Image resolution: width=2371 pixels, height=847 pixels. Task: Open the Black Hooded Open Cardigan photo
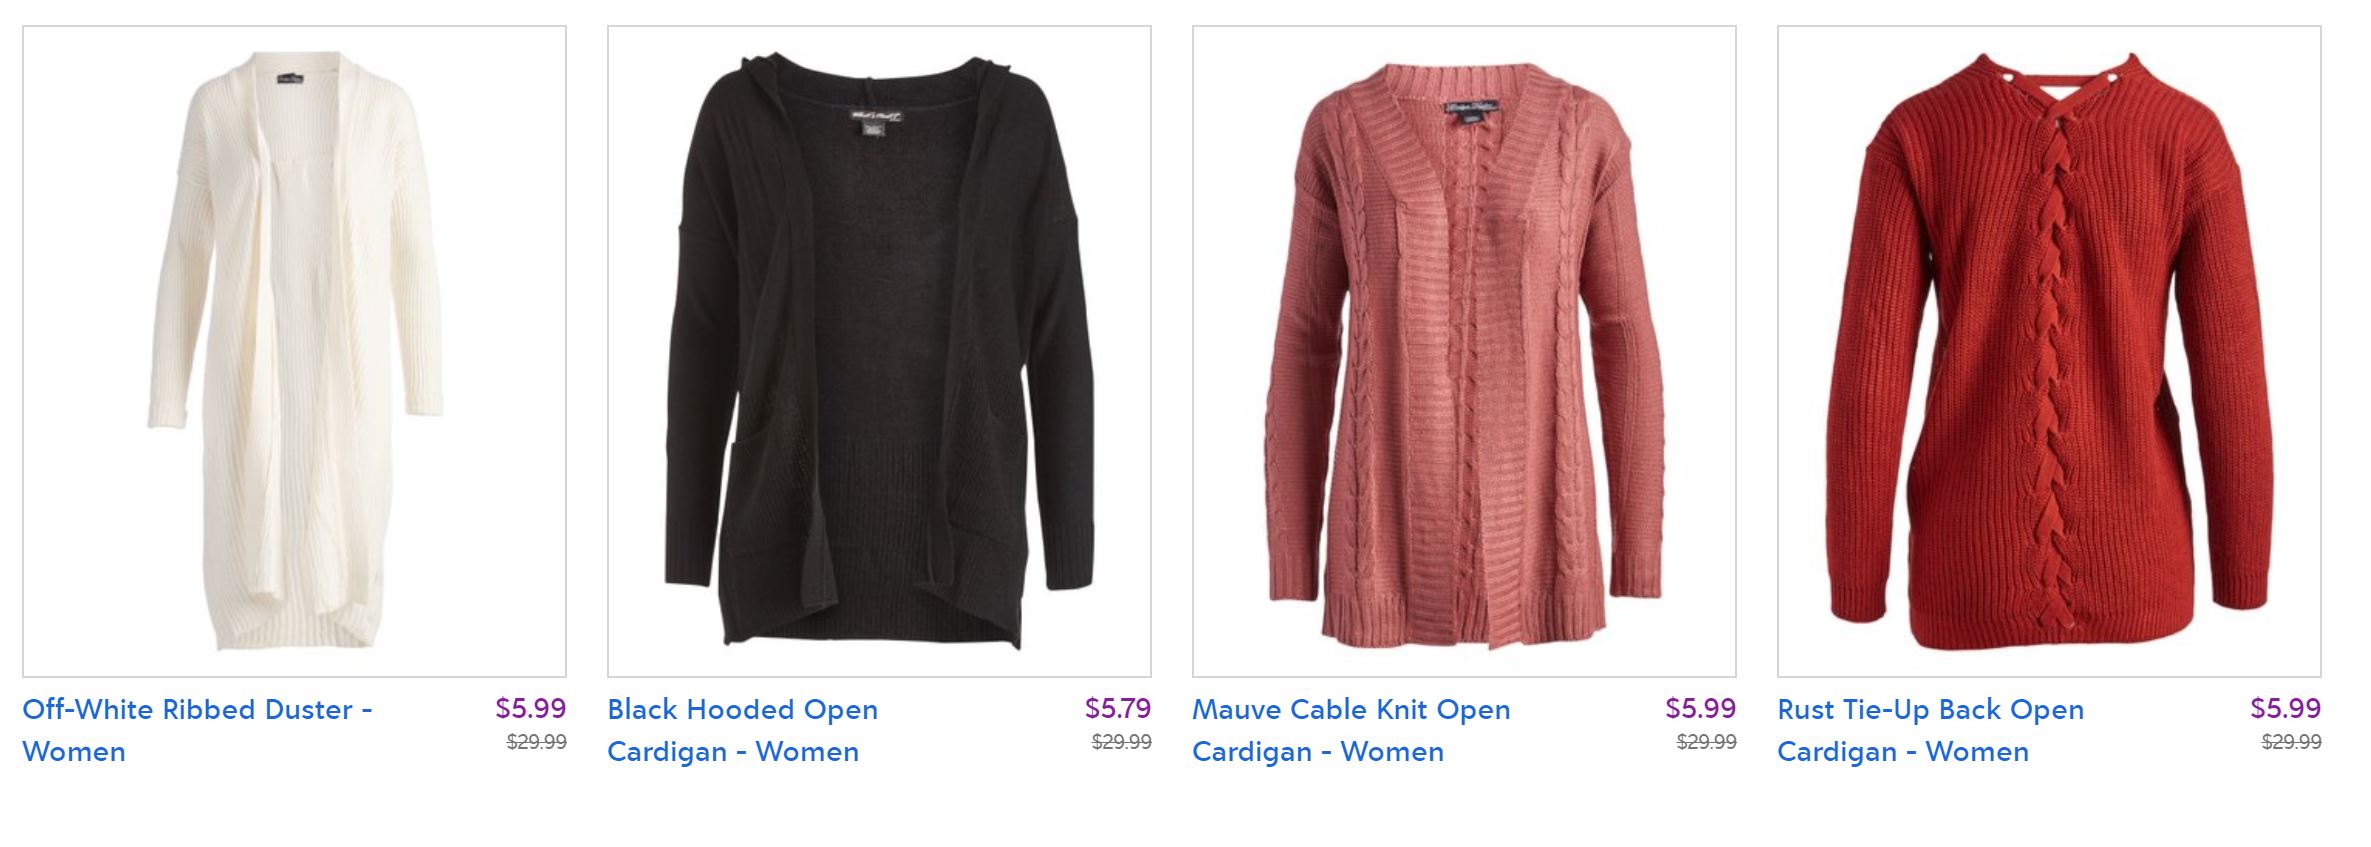[879, 350]
